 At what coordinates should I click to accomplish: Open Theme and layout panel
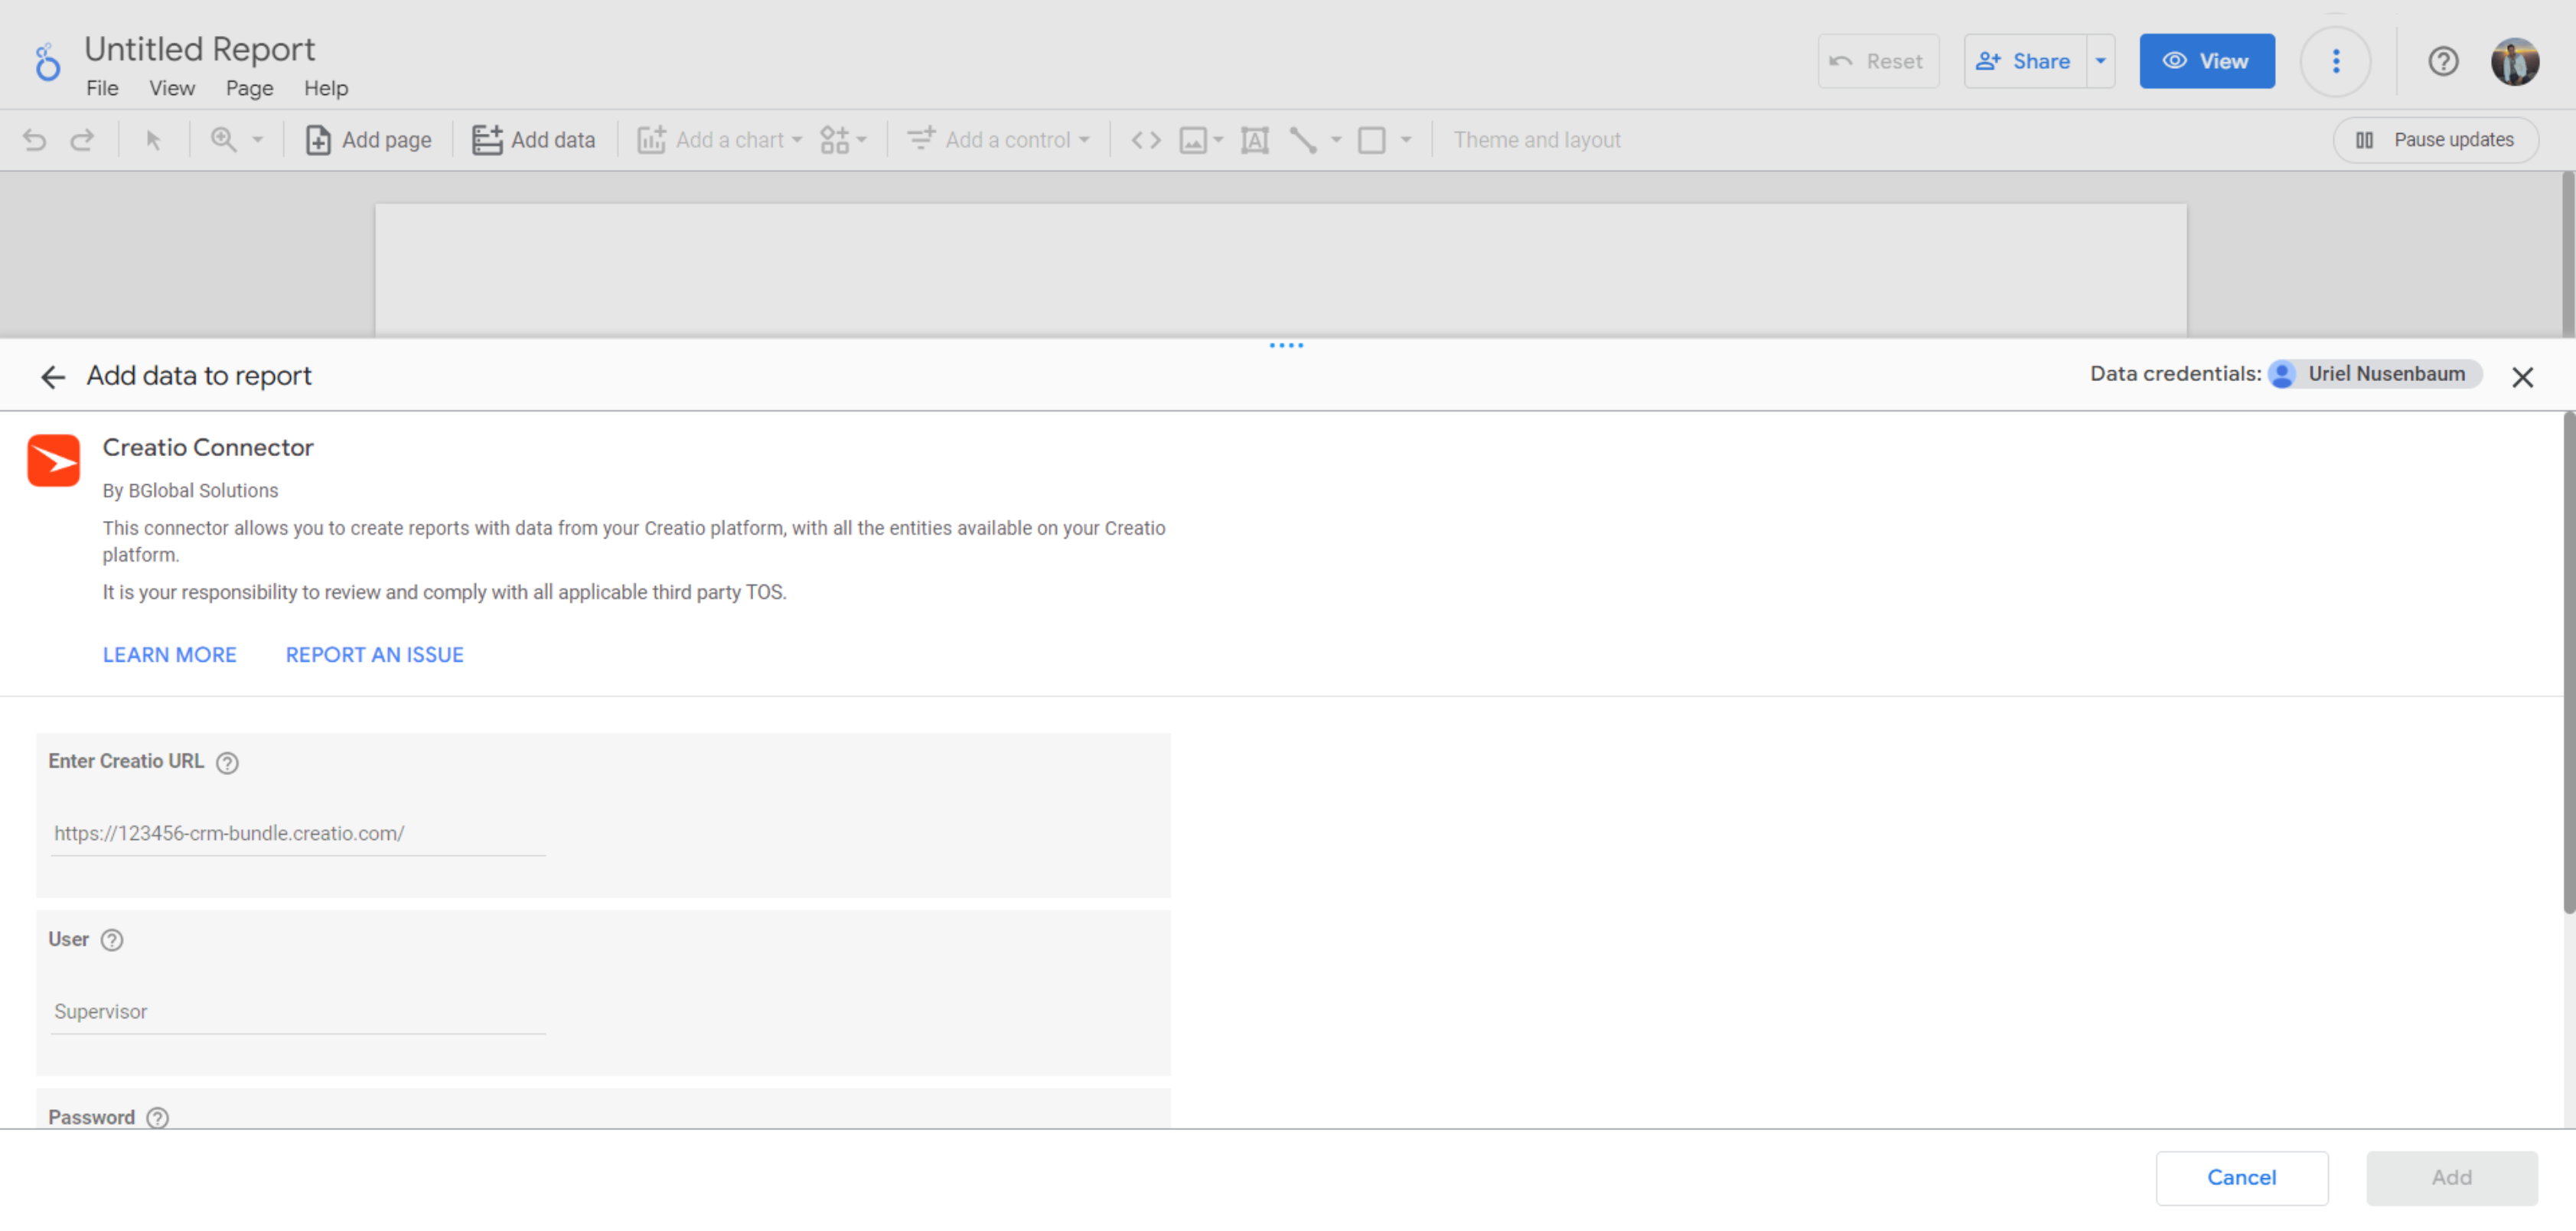point(1537,140)
